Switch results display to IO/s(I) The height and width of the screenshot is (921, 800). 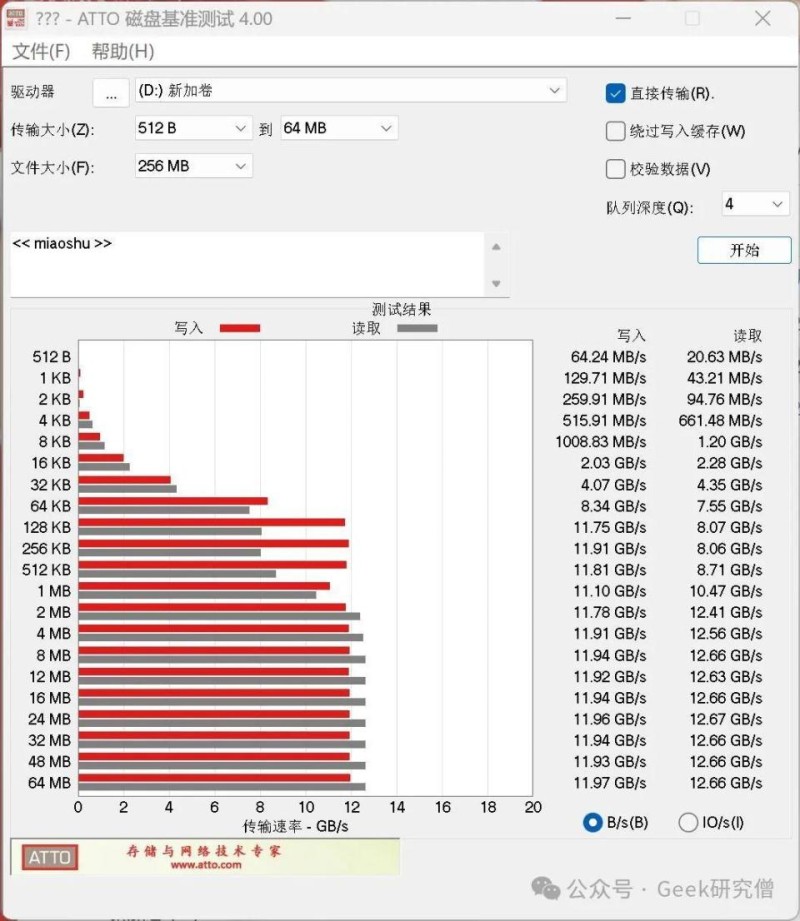(x=688, y=822)
